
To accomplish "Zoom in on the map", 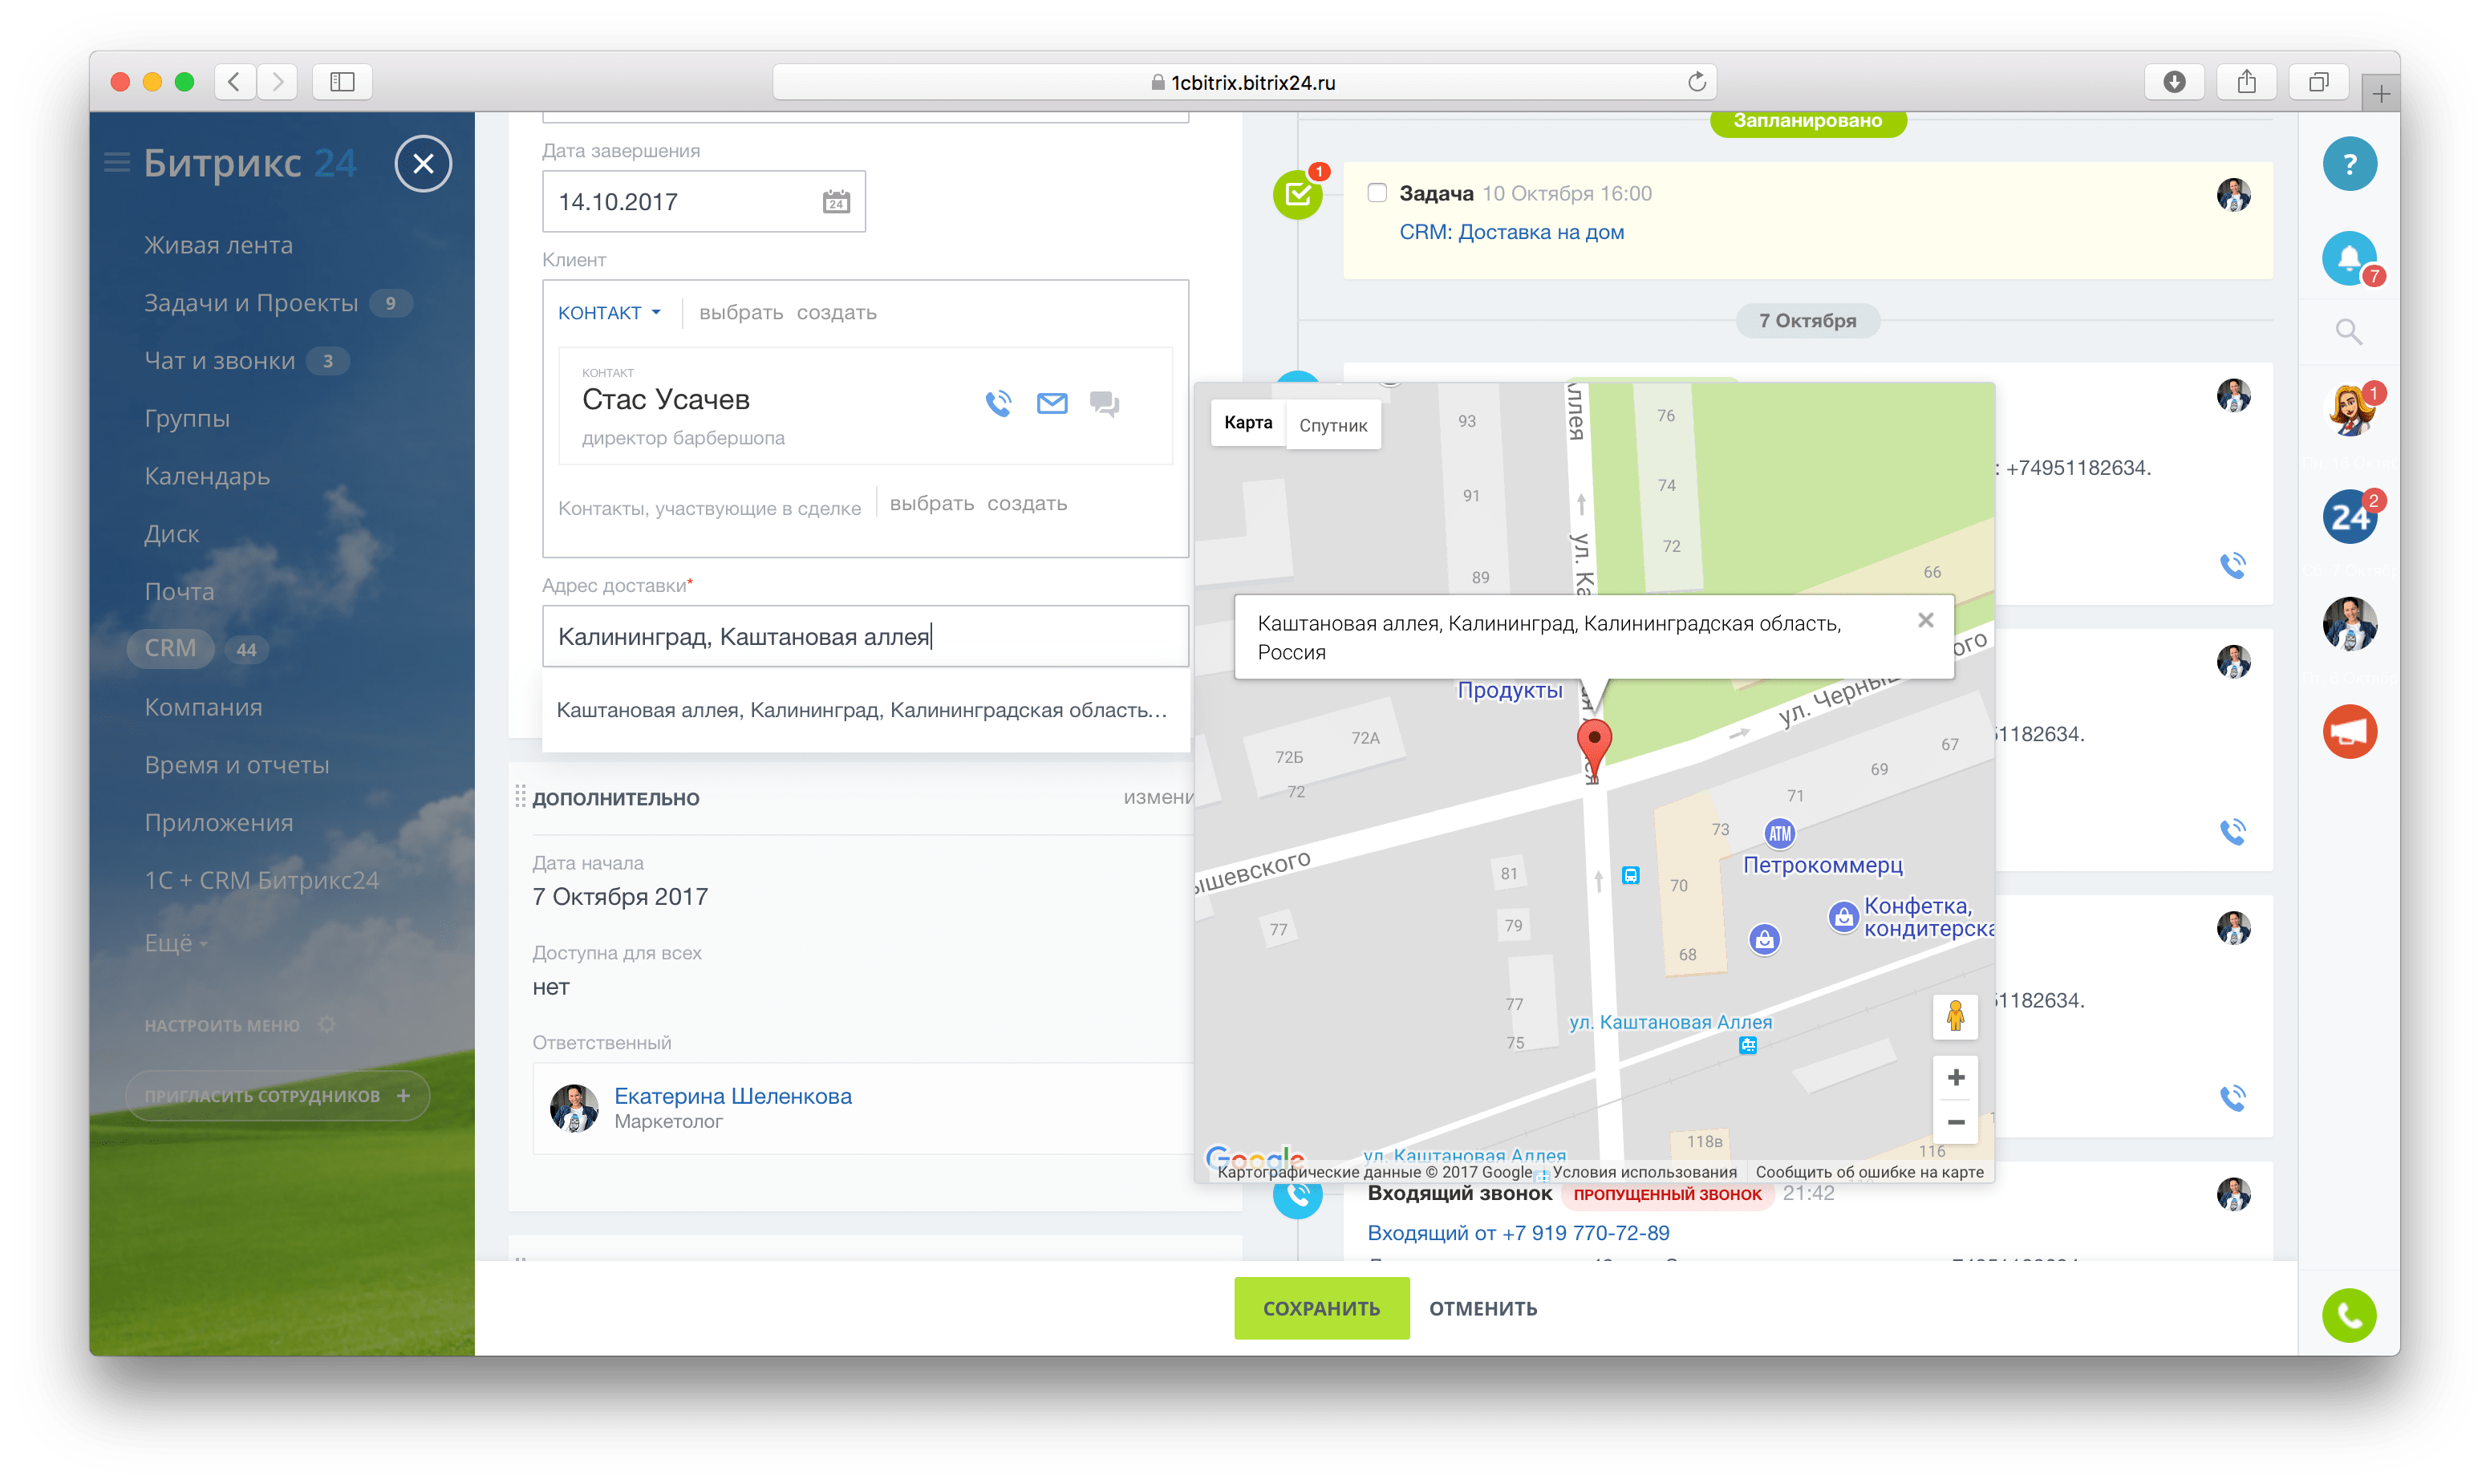I will coord(1955,1077).
